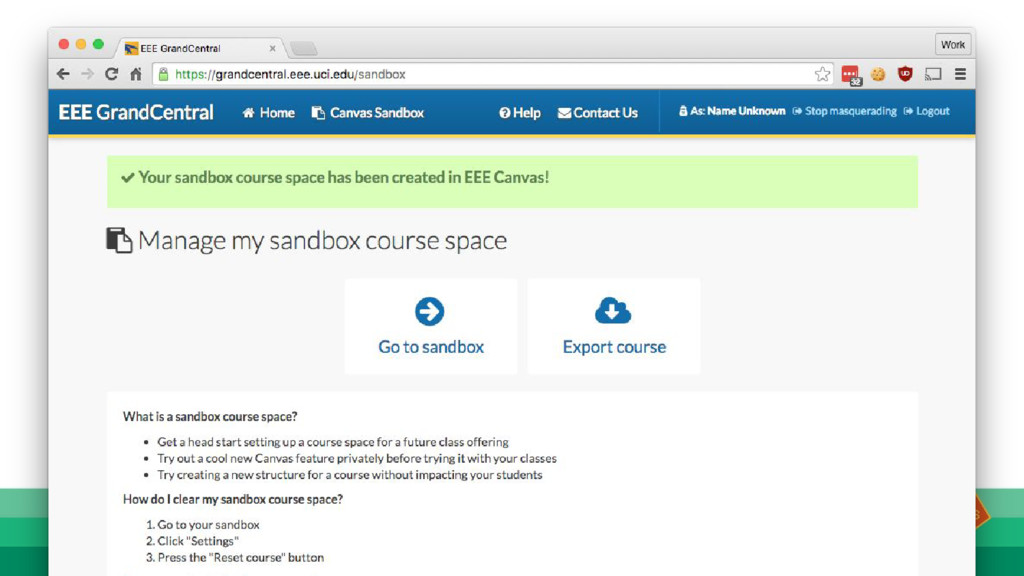Image resolution: width=1024 pixels, height=576 pixels.
Task: Close the EEE GrandCentral tab
Action: [x=272, y=48]
